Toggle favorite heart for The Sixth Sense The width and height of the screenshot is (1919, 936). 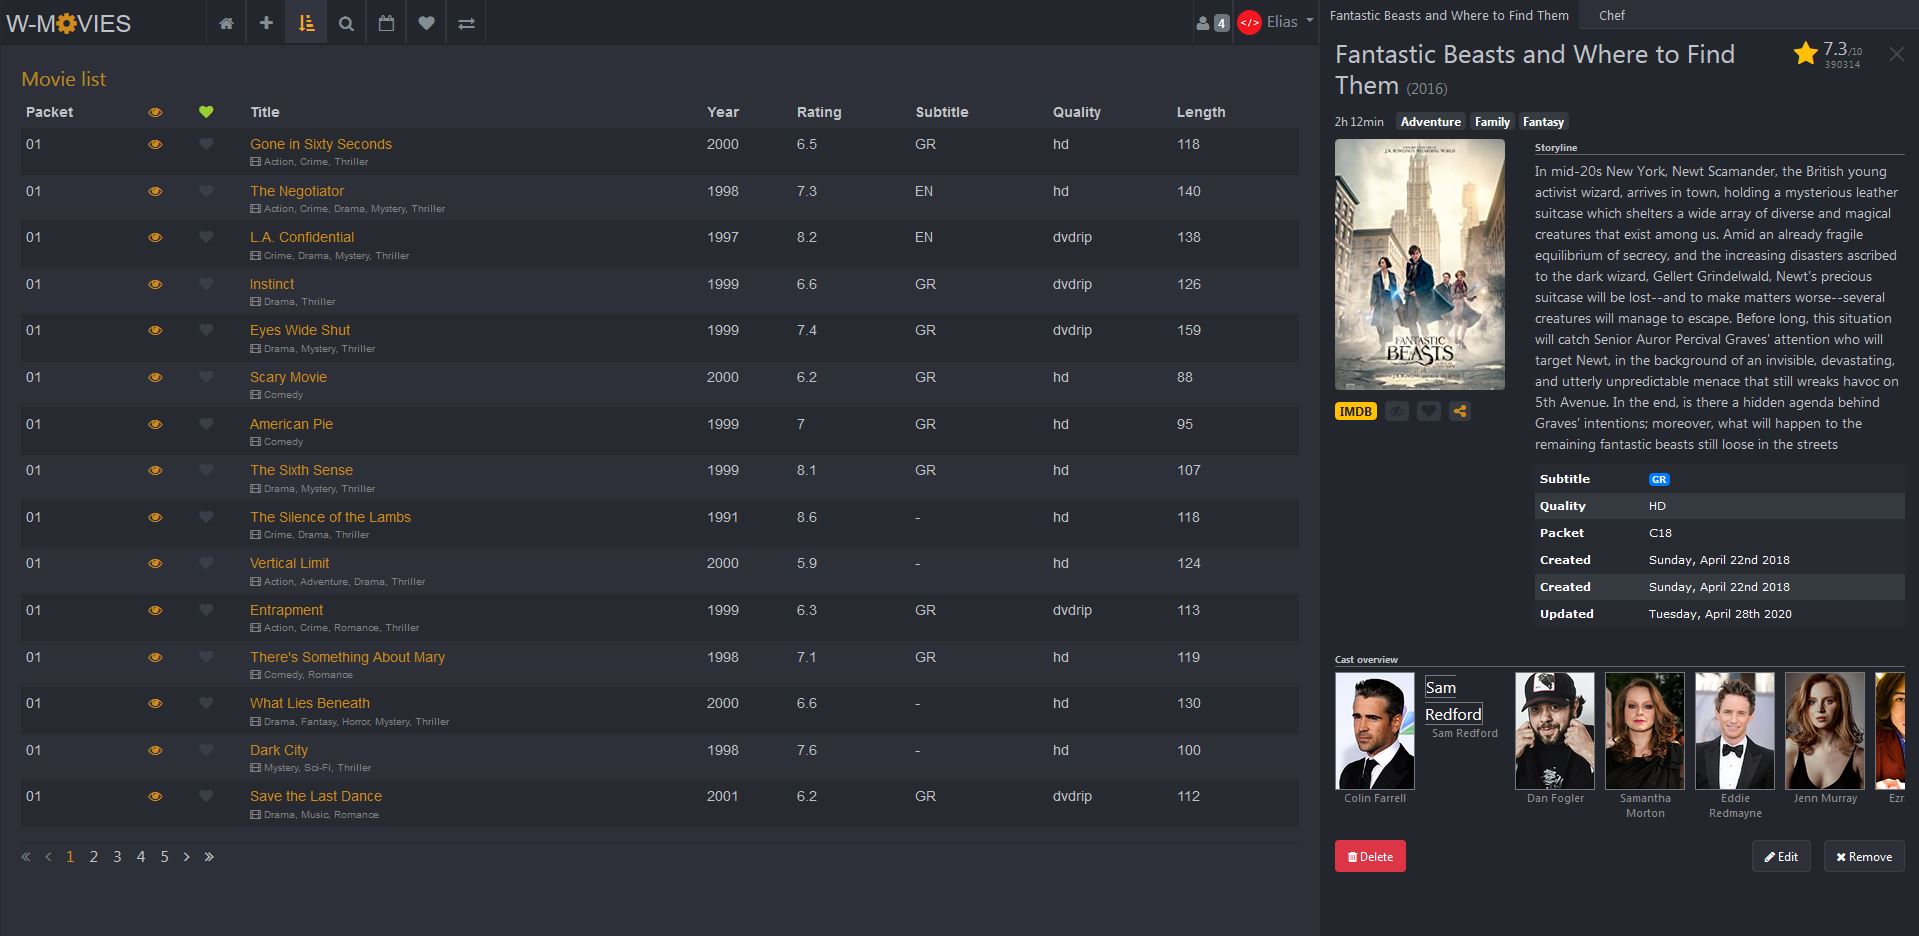point(206,470)
